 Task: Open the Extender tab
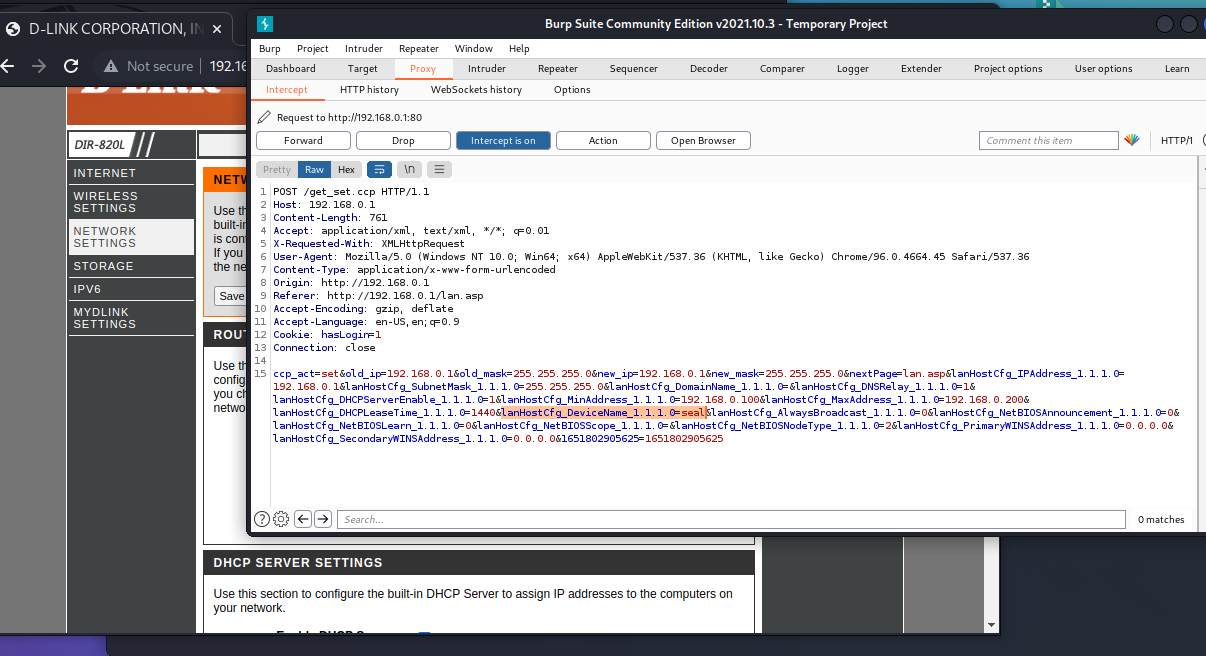(921, 69)
